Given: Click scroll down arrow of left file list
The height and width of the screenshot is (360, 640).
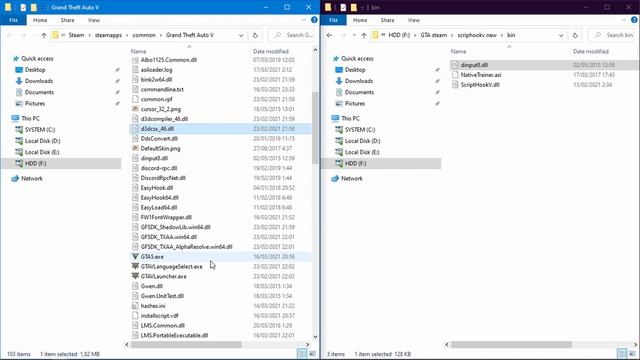Looking at the screenshot, I should click(x=315, y=337).
